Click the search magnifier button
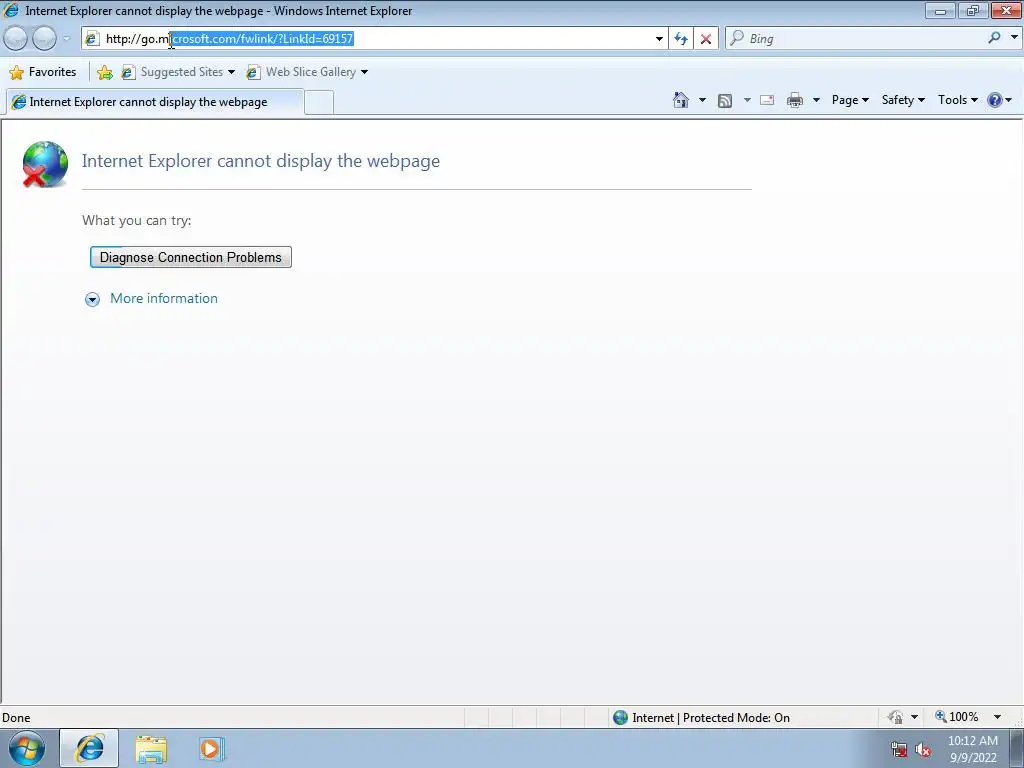Screen dimensions: 1024x768 (995, 38)
